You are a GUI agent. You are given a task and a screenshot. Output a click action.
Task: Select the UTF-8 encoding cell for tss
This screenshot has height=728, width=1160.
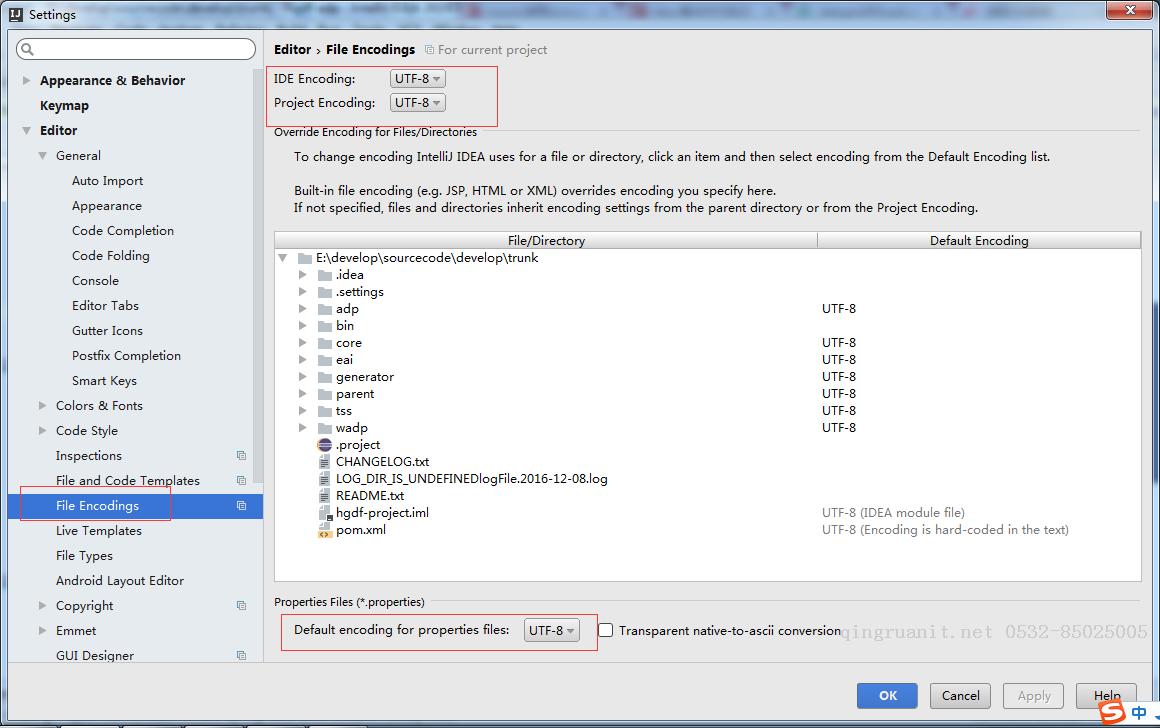pyautogui.click(x=838, y=411)
